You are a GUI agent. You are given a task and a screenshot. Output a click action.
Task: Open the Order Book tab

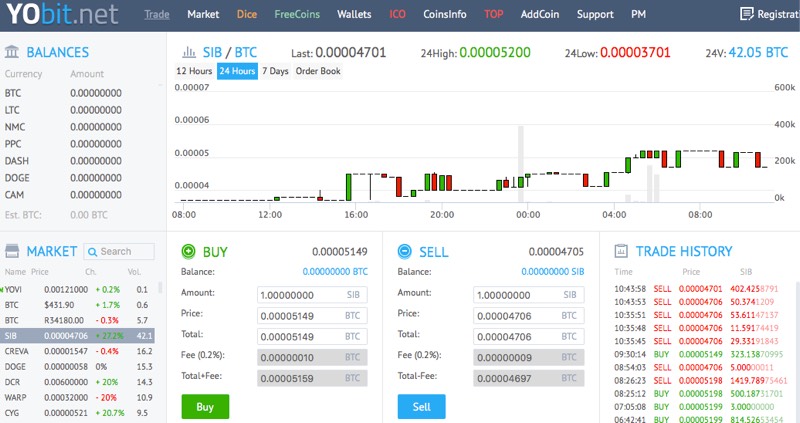click(318, 71)
